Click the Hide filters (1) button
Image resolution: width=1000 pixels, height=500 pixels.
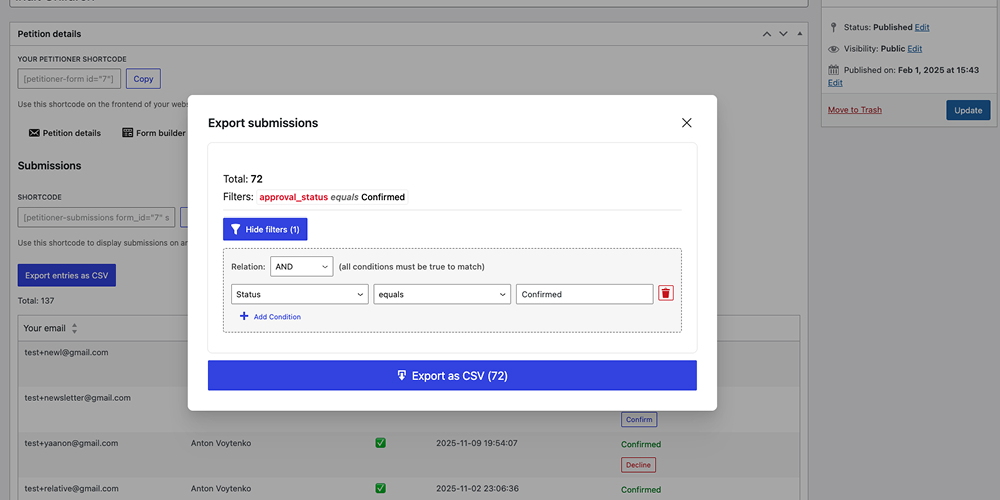click(265, 229)
